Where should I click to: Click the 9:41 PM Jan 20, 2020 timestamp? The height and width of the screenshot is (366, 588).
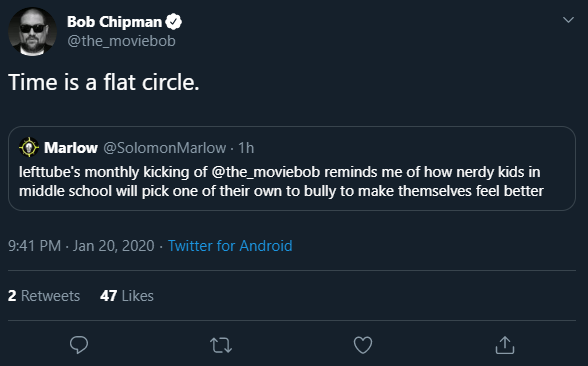click(x=81, y=246)
